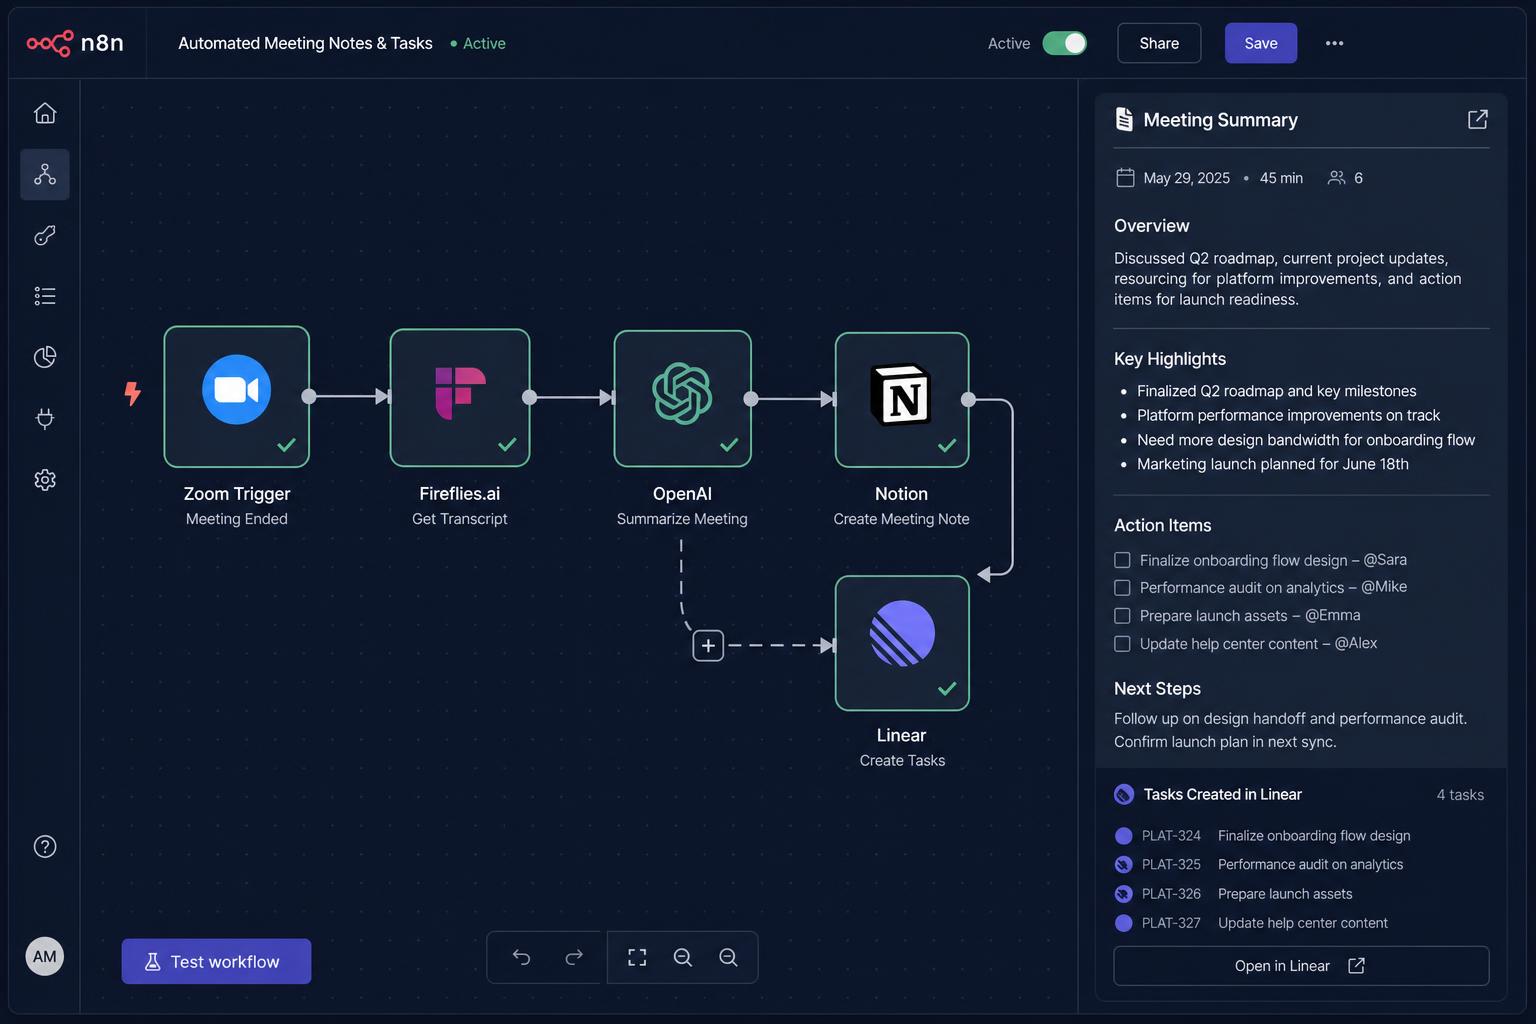Click the green Active status label

pyautogui.click(x=478, y=43)
